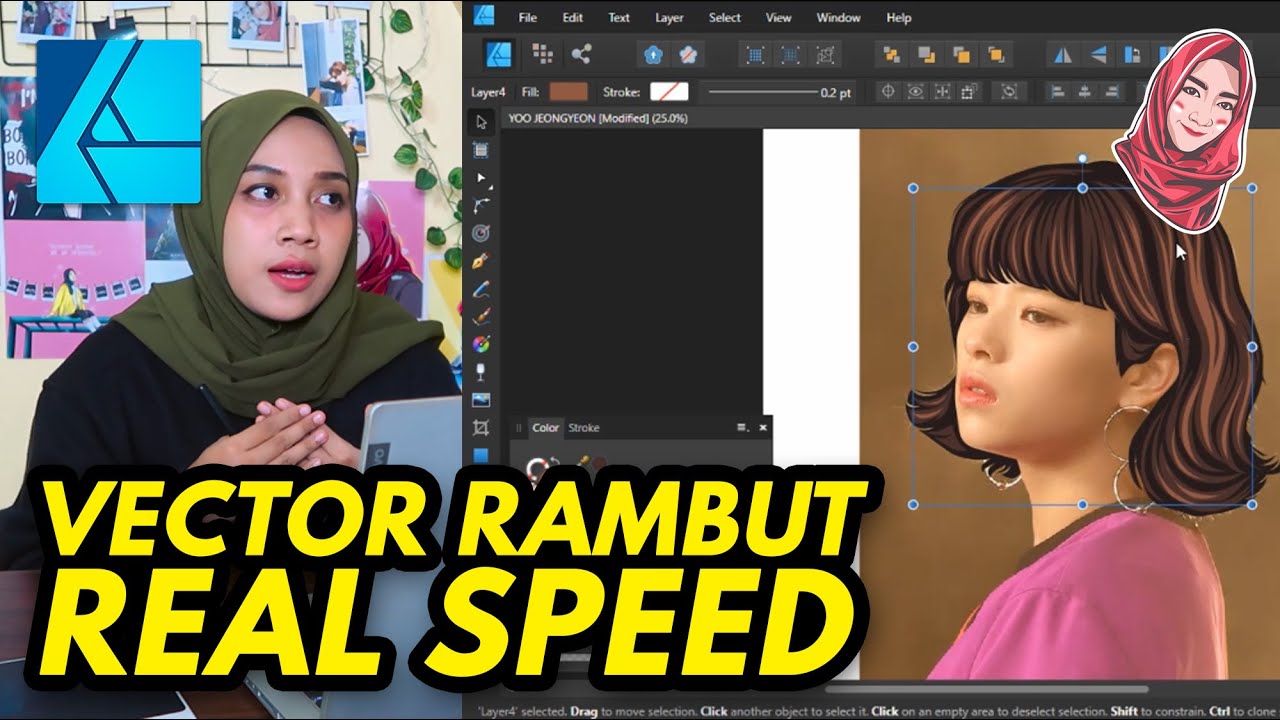Toggle show alignment handles

click(x=942, y=92)
